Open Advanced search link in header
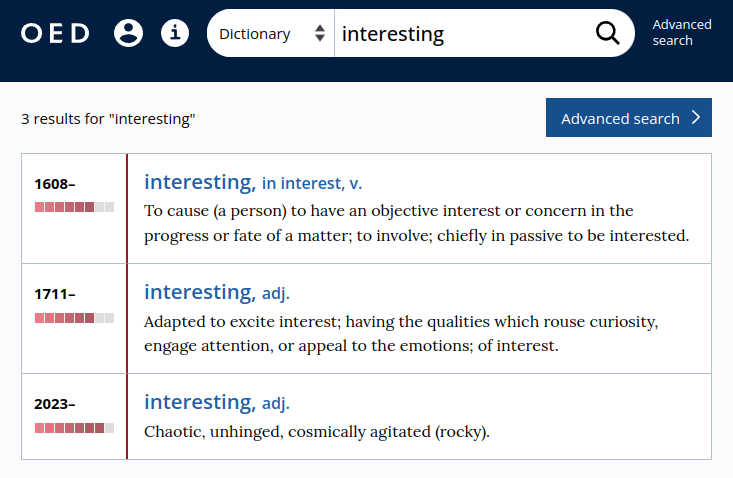Viewport: 733px width, 478px height. click(x=681, y=33)
